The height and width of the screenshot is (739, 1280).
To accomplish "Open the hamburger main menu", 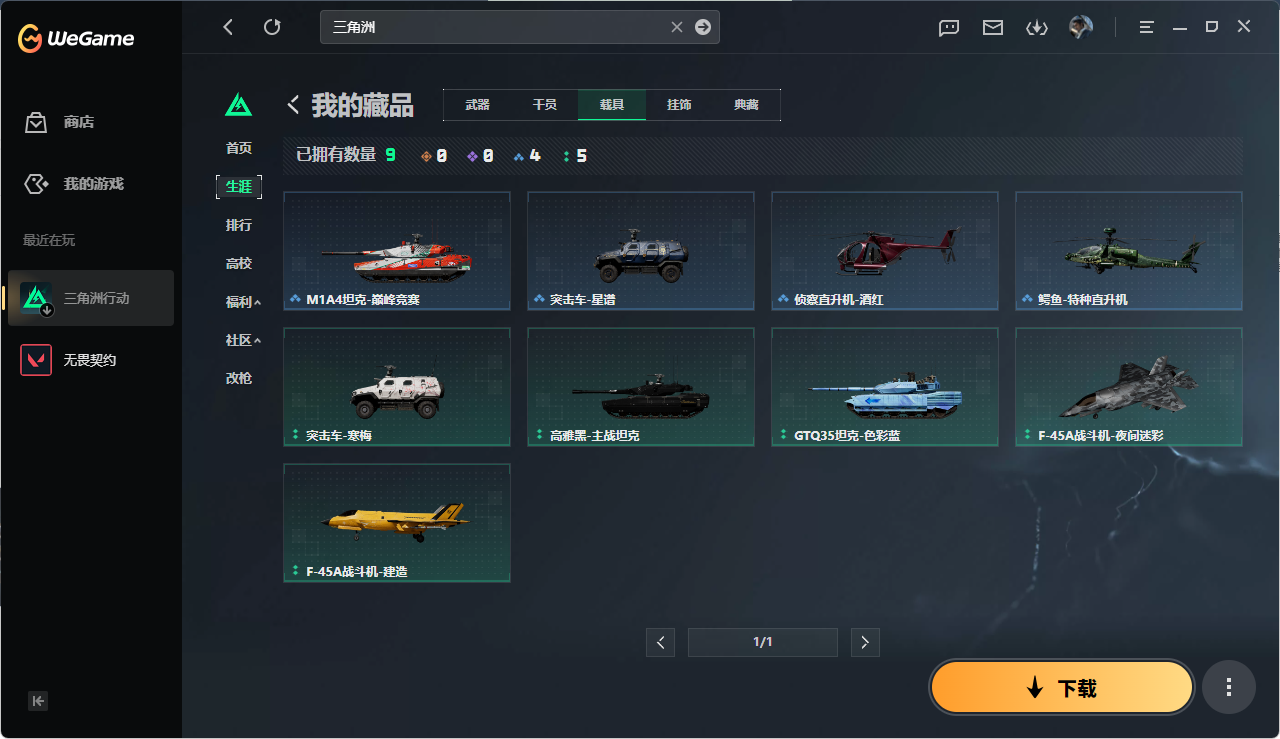I will click(x=1147, y=27).
